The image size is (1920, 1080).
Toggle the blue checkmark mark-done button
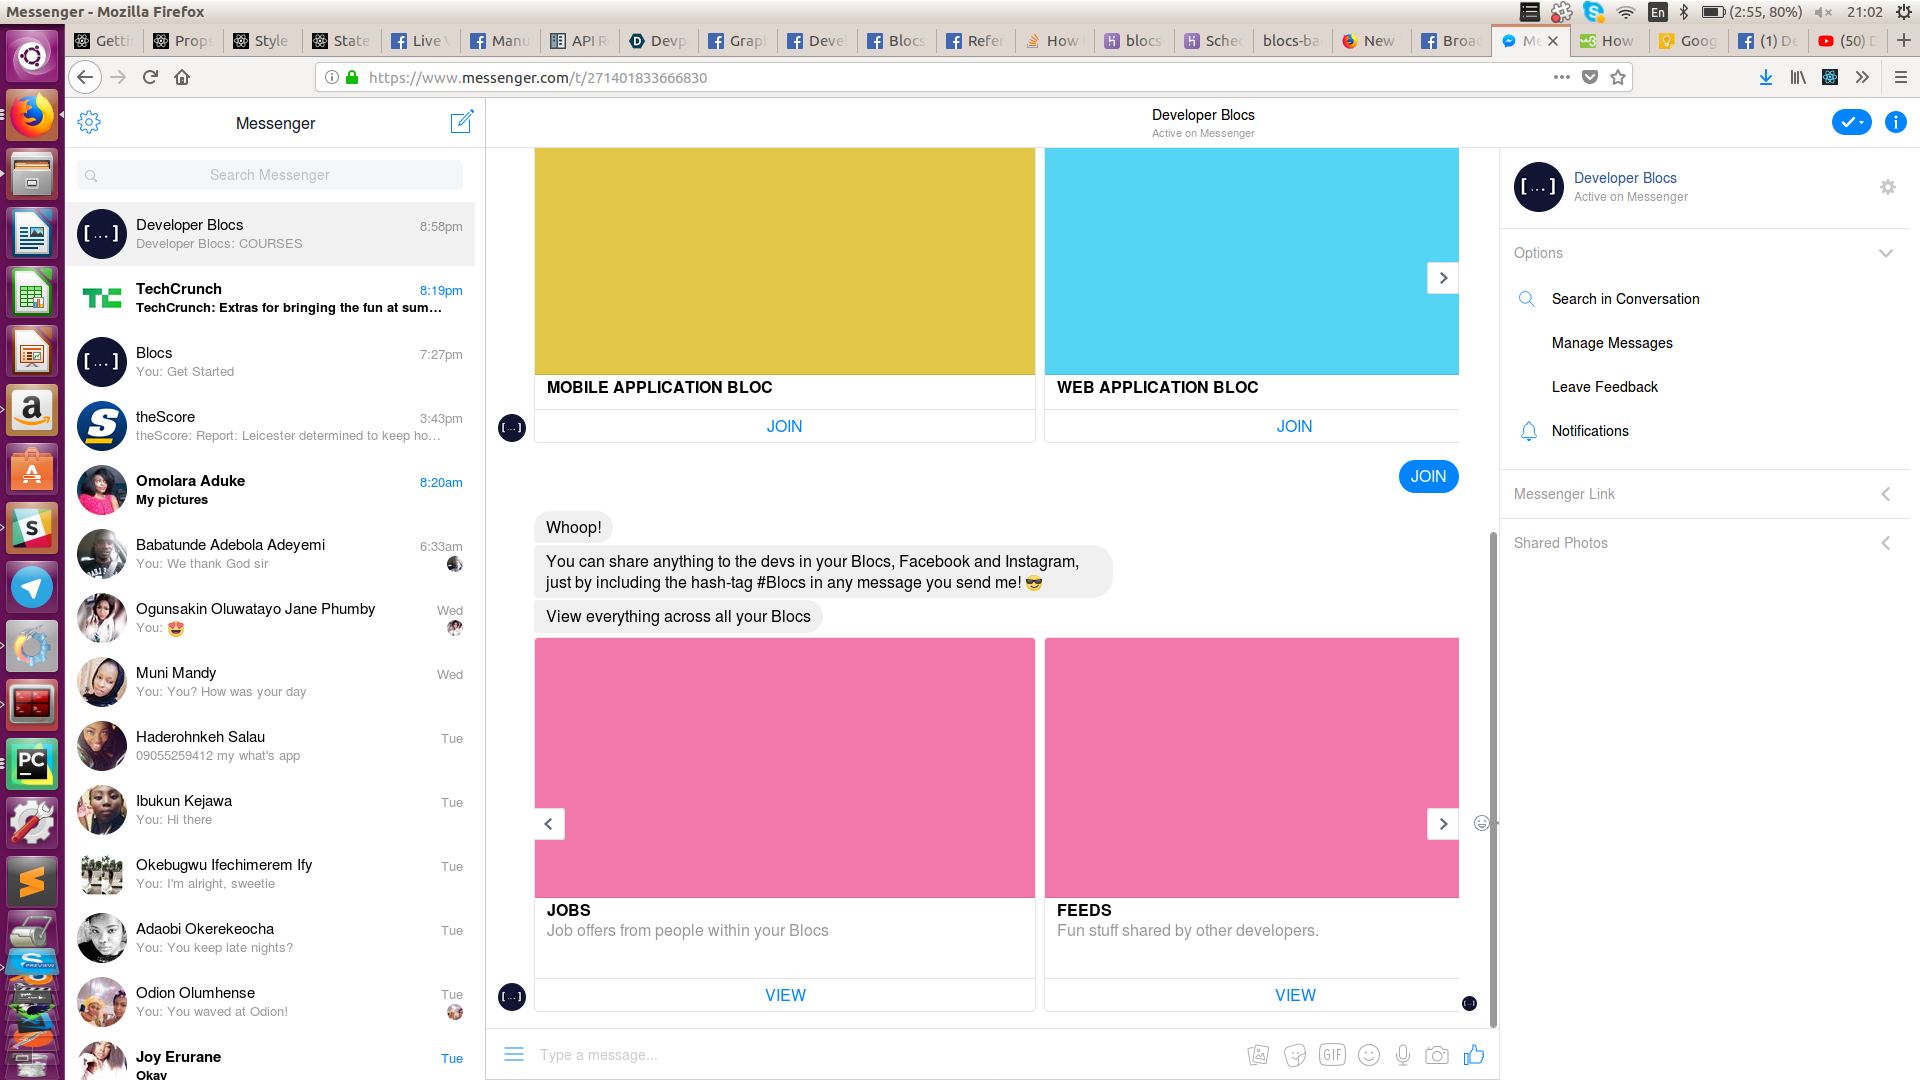[1851, 122]
